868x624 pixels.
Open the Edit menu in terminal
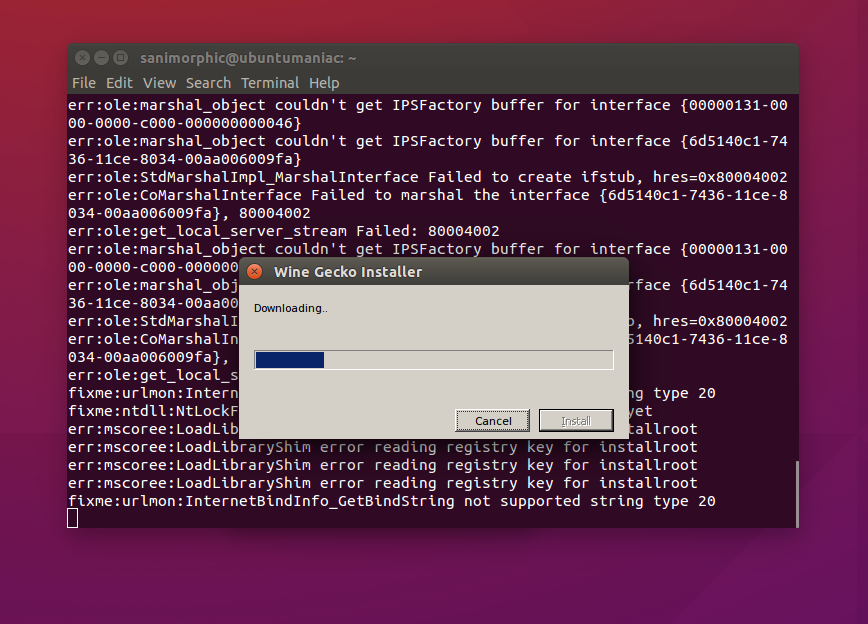click(x=119, y=83)
